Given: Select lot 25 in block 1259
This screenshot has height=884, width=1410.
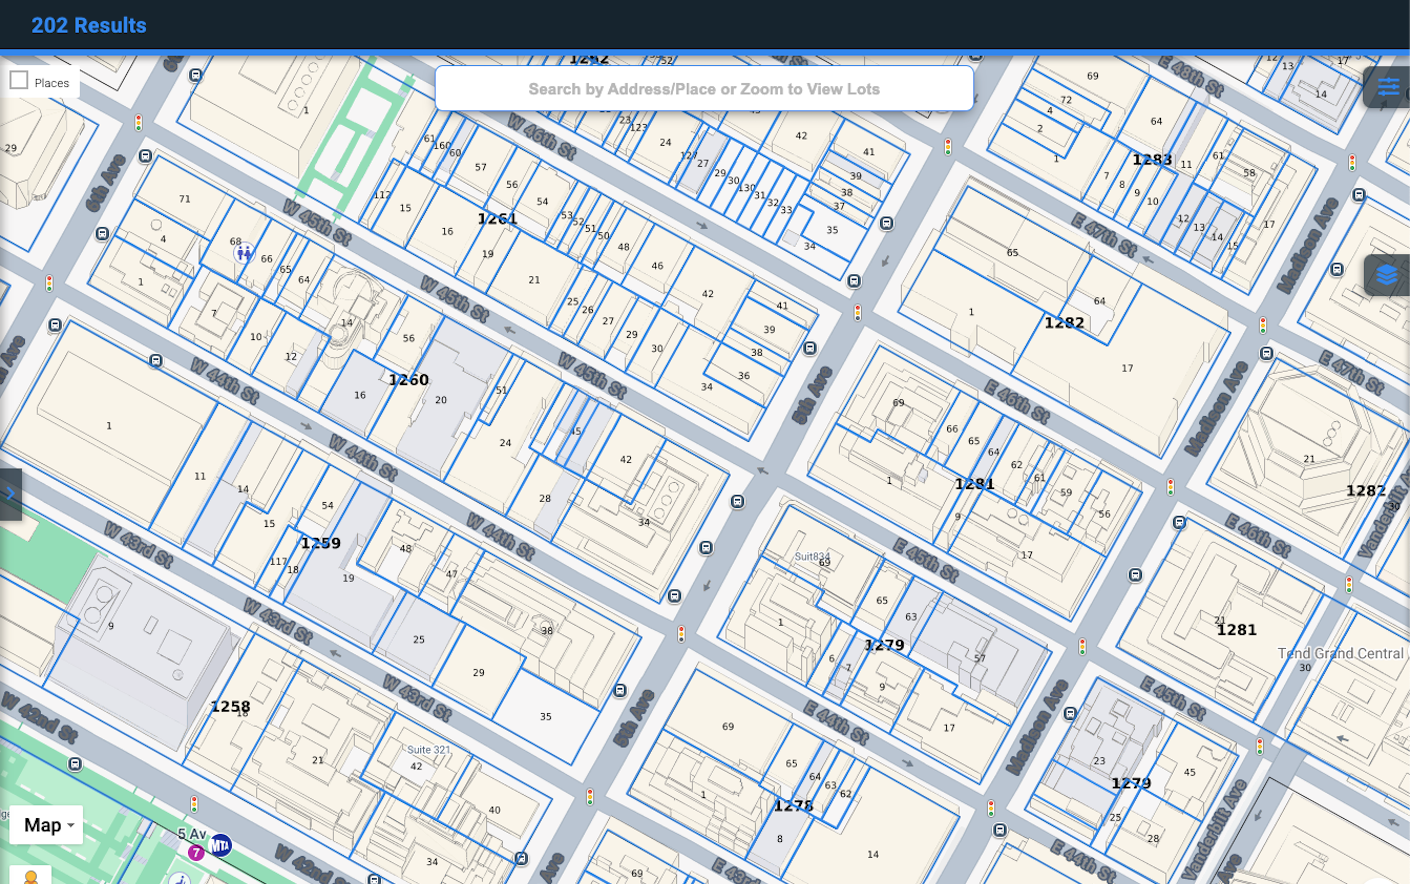Looking at the screenshot, I should (x=419, y=640).
